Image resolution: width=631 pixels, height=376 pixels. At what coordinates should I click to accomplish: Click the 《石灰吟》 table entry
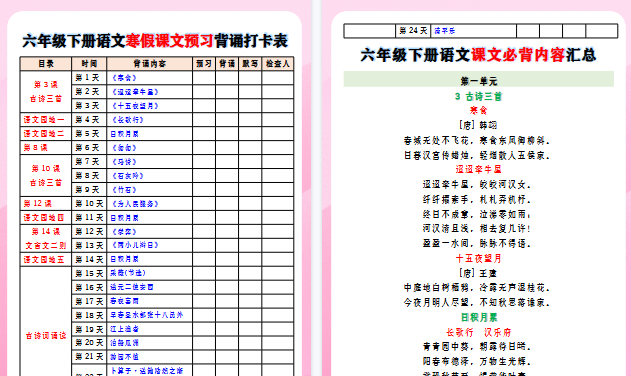click(128, 176)
